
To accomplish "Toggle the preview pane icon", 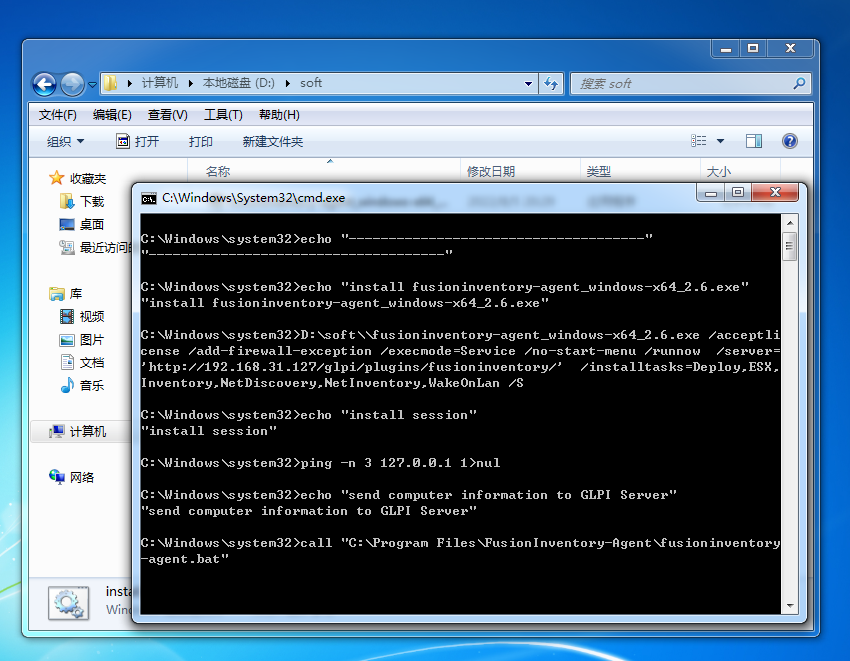I will point(754,141).
